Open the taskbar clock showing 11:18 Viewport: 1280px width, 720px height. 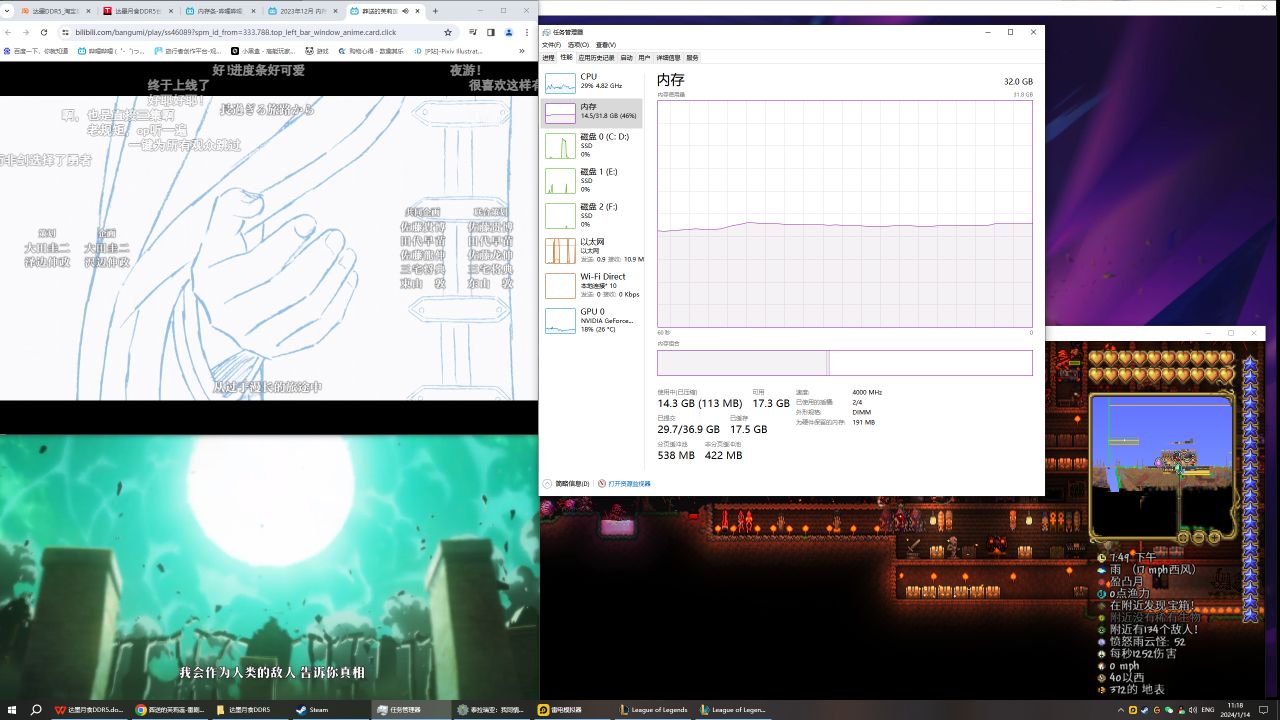tap(1236, 710)
